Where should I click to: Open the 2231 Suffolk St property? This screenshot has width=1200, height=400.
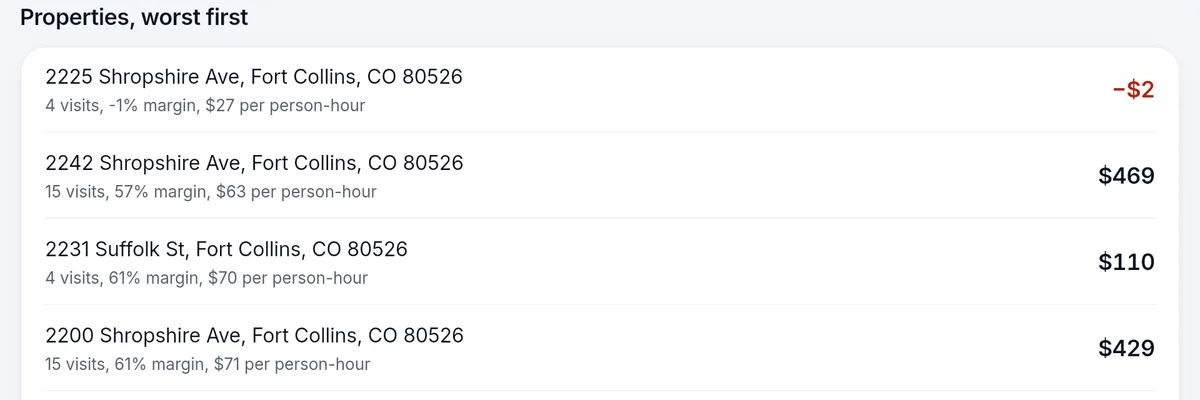600,262
